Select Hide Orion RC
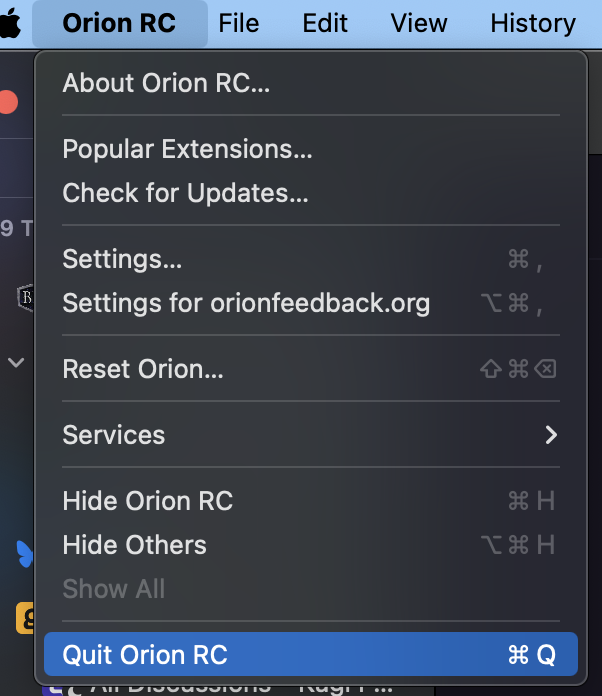This screenshot has width=602, height=696. 147,501
